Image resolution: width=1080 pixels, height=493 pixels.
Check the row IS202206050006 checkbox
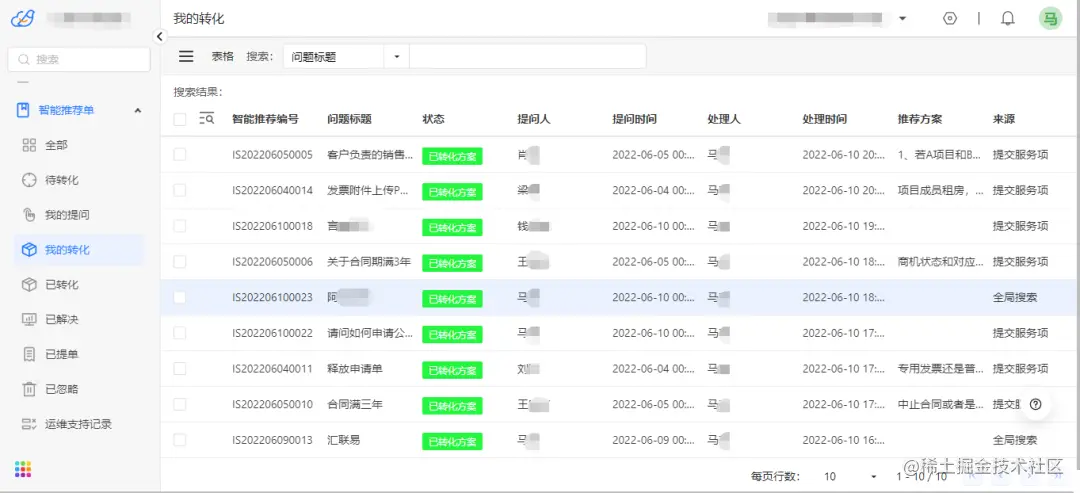pyautogui.click(x=180, y=262)
